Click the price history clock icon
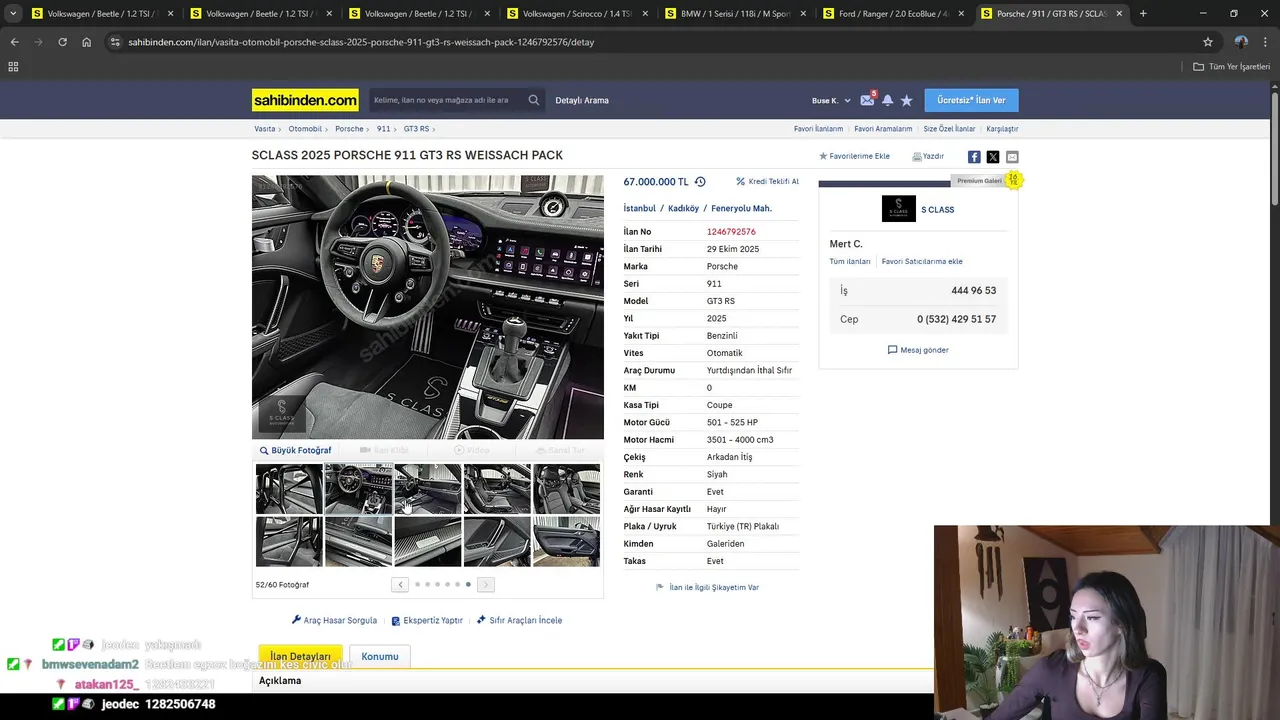The width and height of the screenshot is (1280, 720). (700, 182)
